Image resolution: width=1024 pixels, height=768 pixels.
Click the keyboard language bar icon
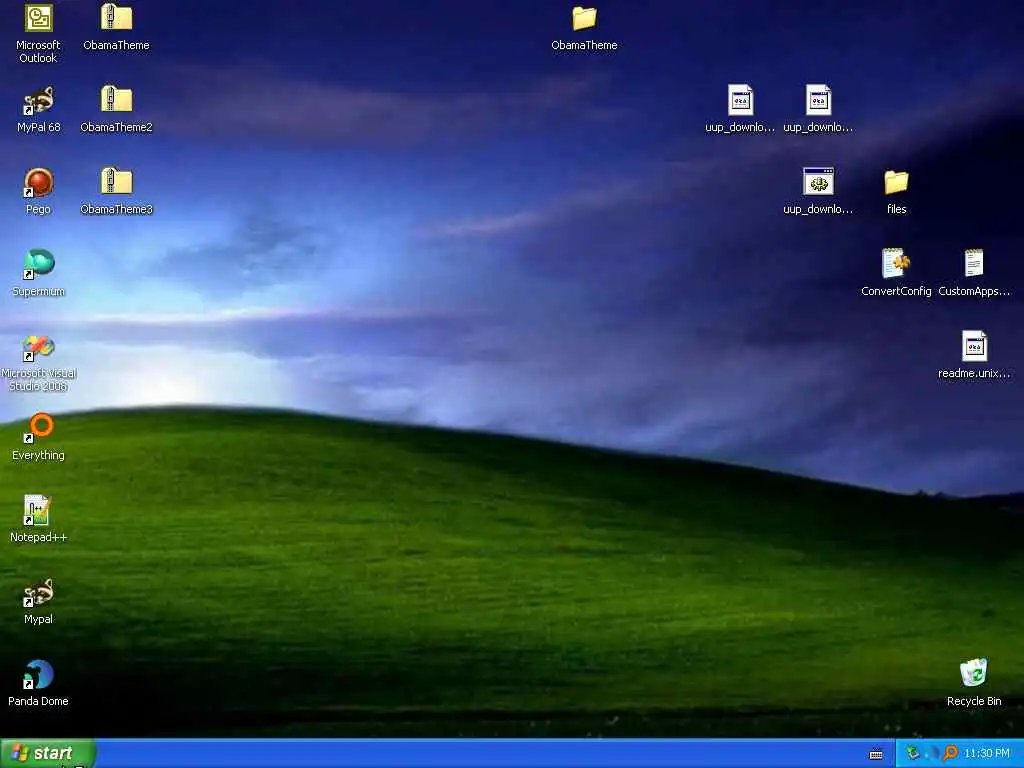(876, 754)
